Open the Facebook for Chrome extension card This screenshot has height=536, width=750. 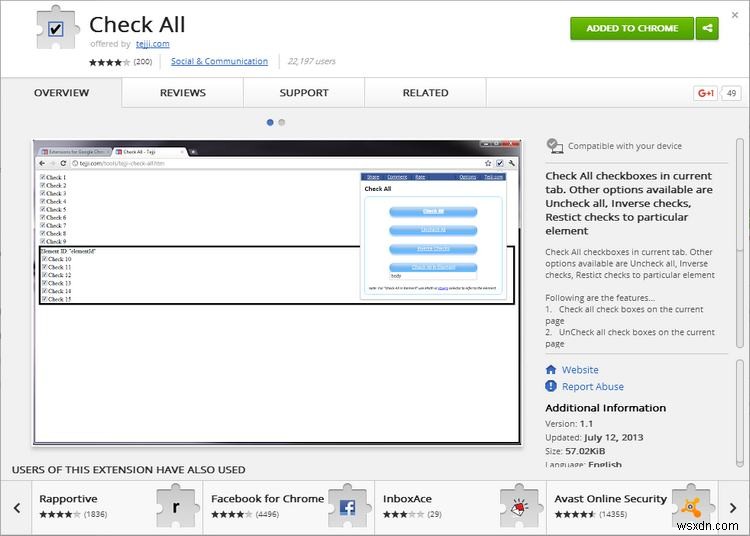coord(289,508)
